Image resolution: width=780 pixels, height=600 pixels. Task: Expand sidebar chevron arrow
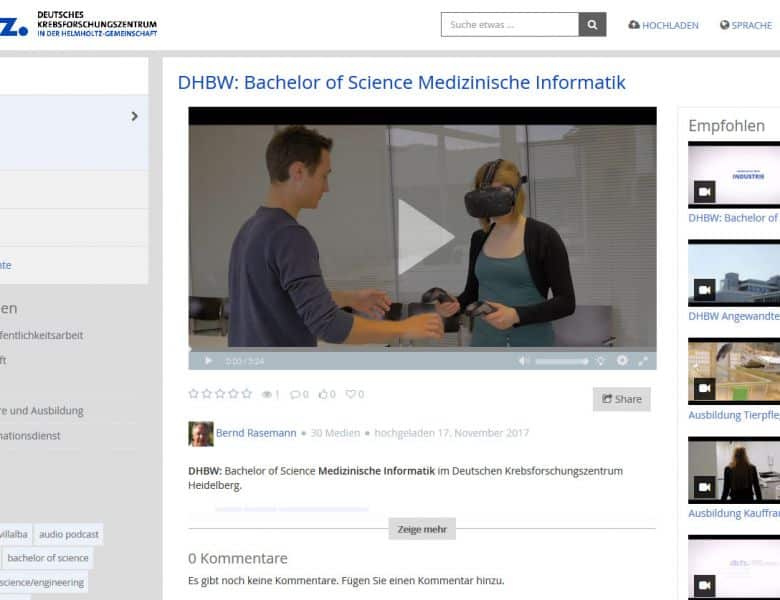pyautogui.click(x=134, y=116)
